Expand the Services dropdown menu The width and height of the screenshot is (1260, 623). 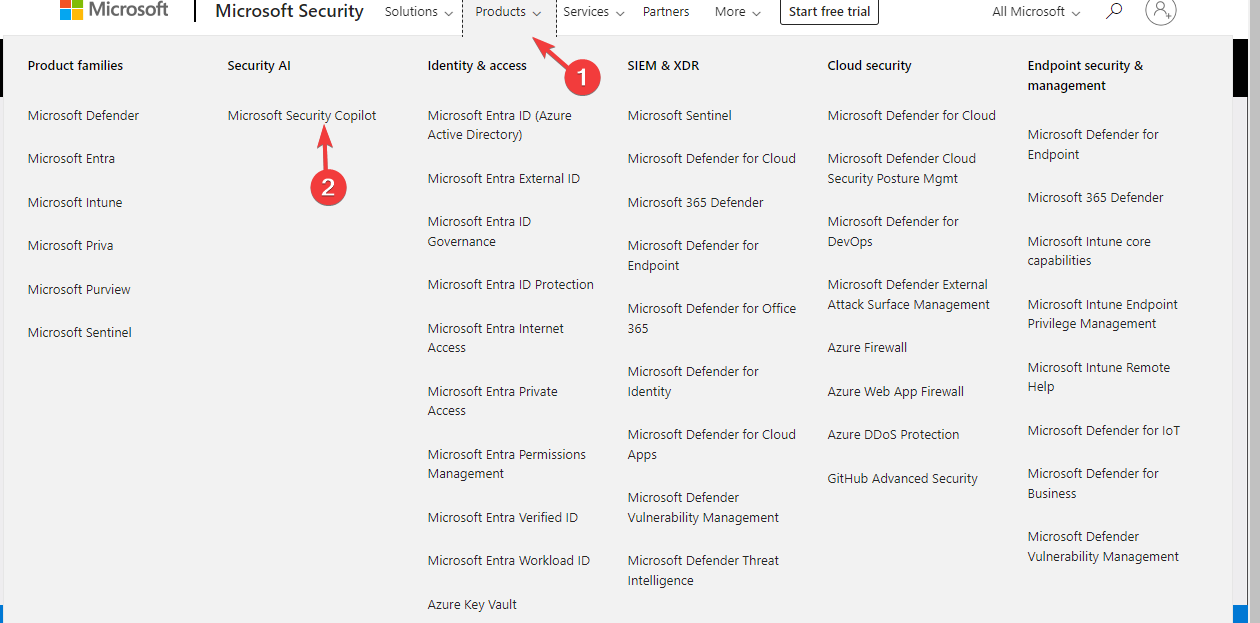(x=594, y=12)
